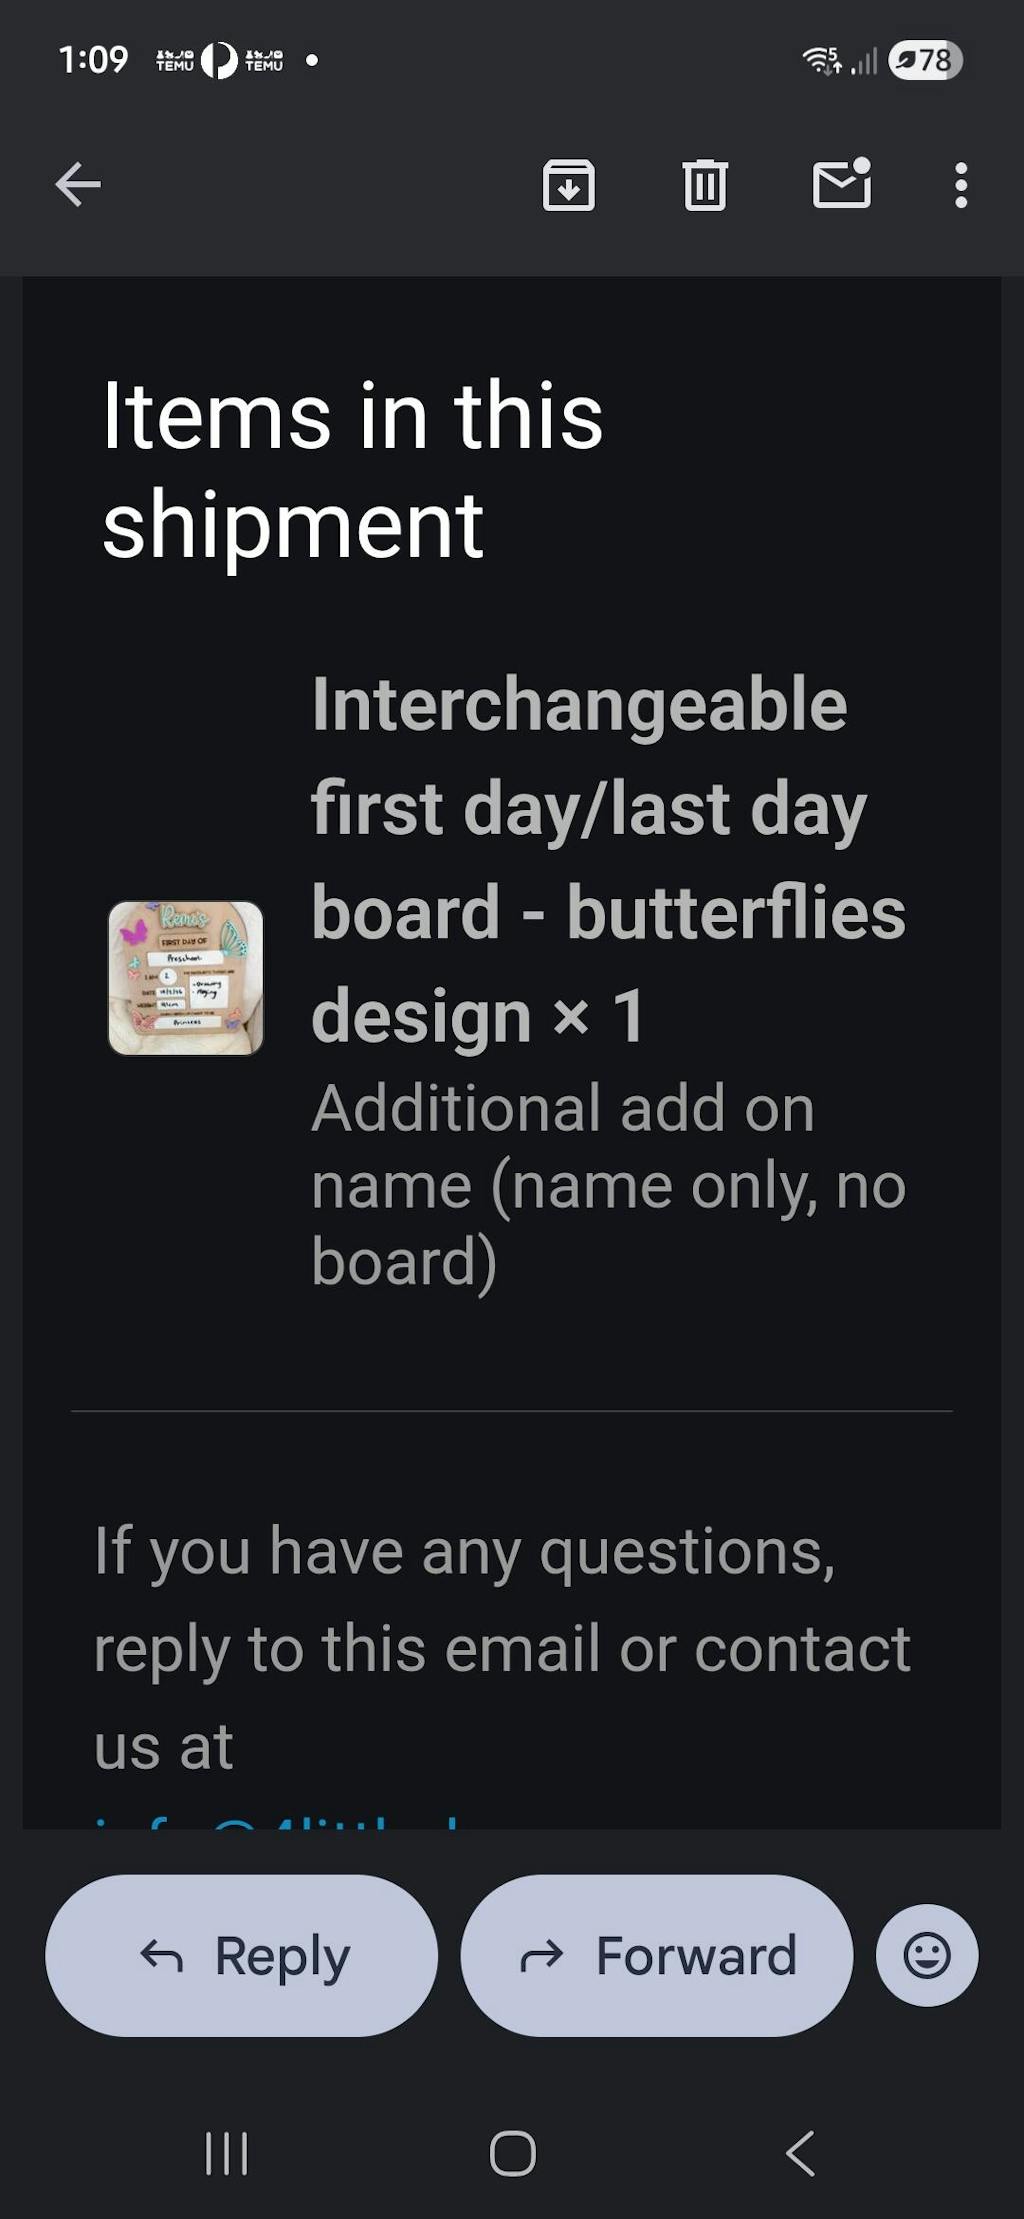This screenshot has height=2219, width=1024.
Task: Tap the 1:09 clock in status bar
Action: (93, 60)
